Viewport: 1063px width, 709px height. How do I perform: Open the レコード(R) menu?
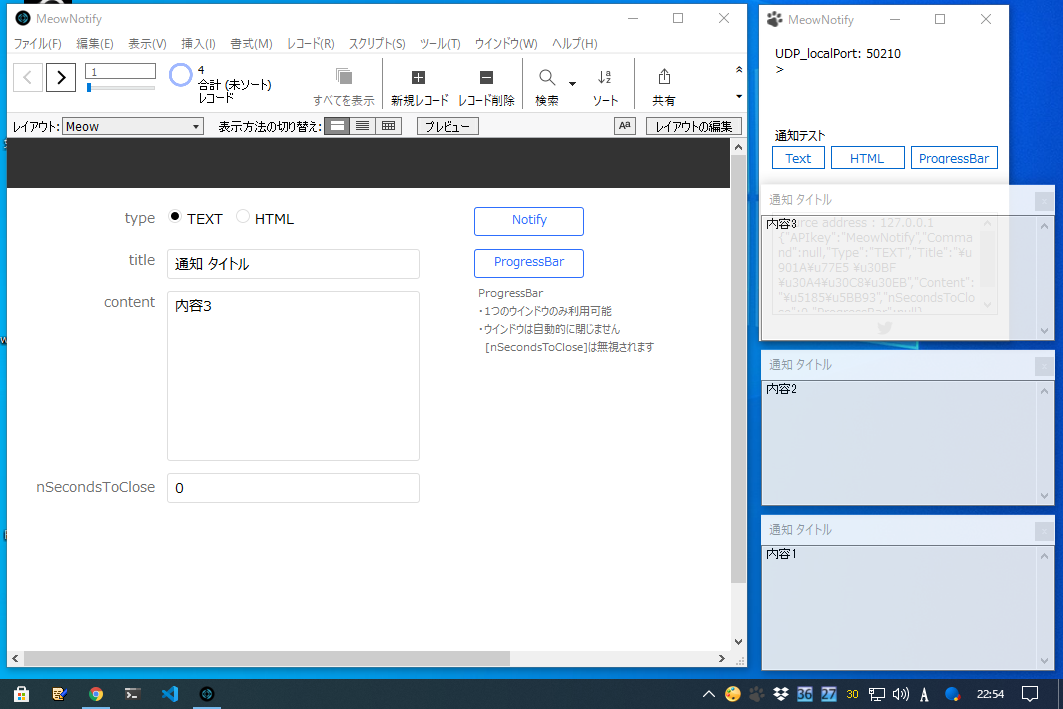click(x=310, y=43)
